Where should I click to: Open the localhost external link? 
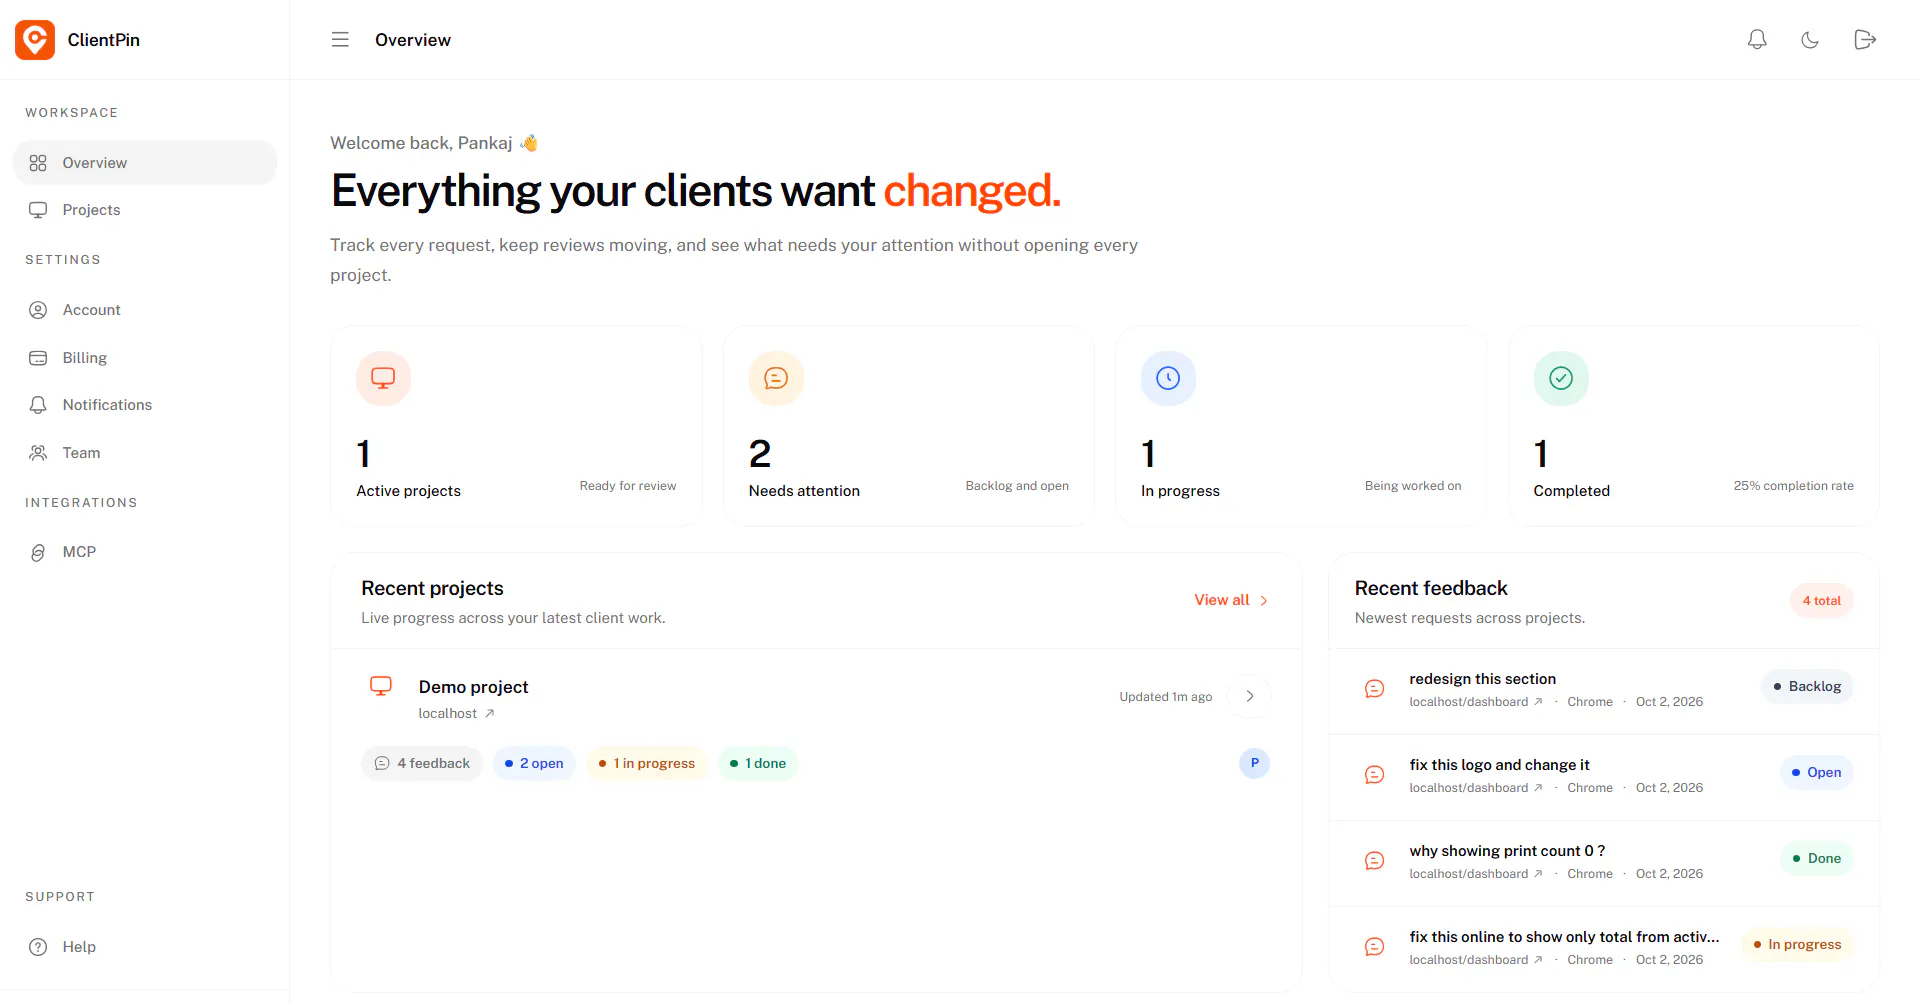pos(456,714)
